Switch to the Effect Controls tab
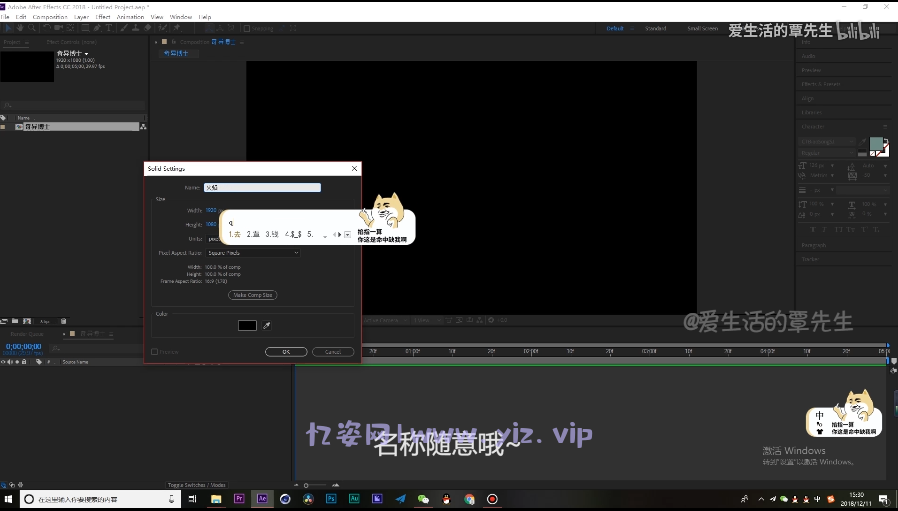This screenshot has height=511, width=898. pyautogui.click(x=72, y=42)
